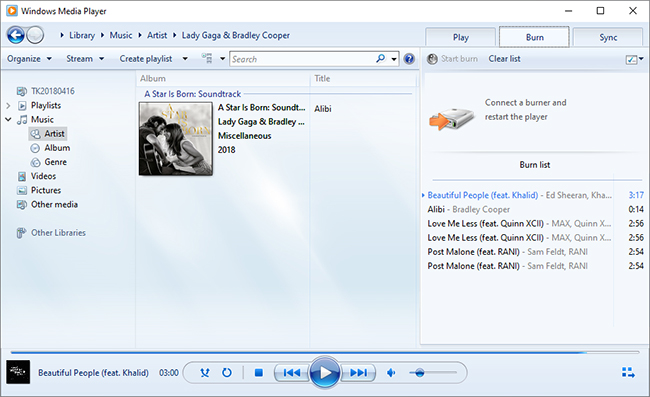
Task: Click Lady Gaga & Bradley Cooper in breadcrumb
Action: pyautogui.click(x=235, y=35)
